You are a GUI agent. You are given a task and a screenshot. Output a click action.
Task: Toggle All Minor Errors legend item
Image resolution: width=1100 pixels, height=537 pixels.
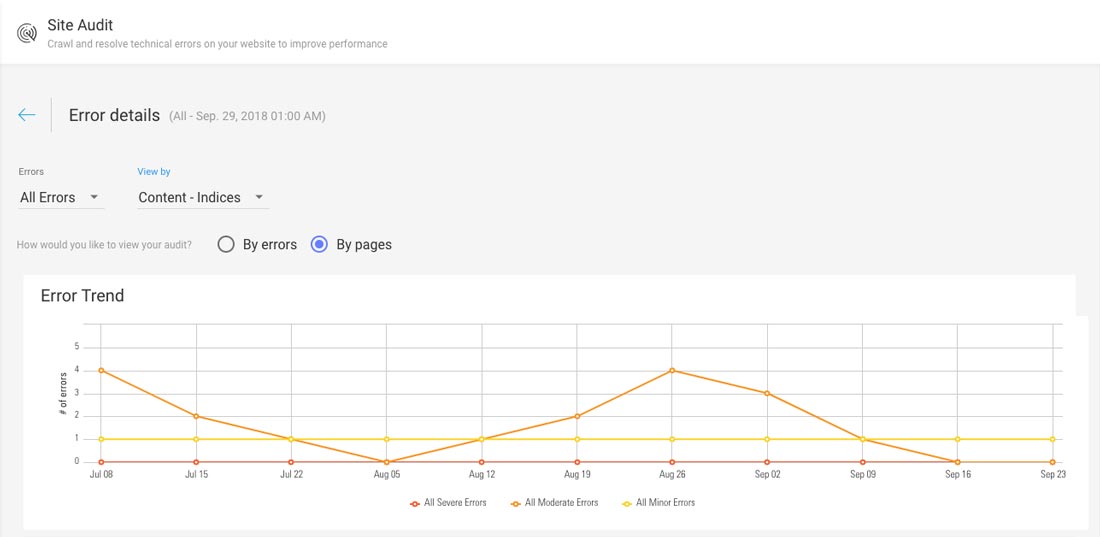[x=658, y=503]
